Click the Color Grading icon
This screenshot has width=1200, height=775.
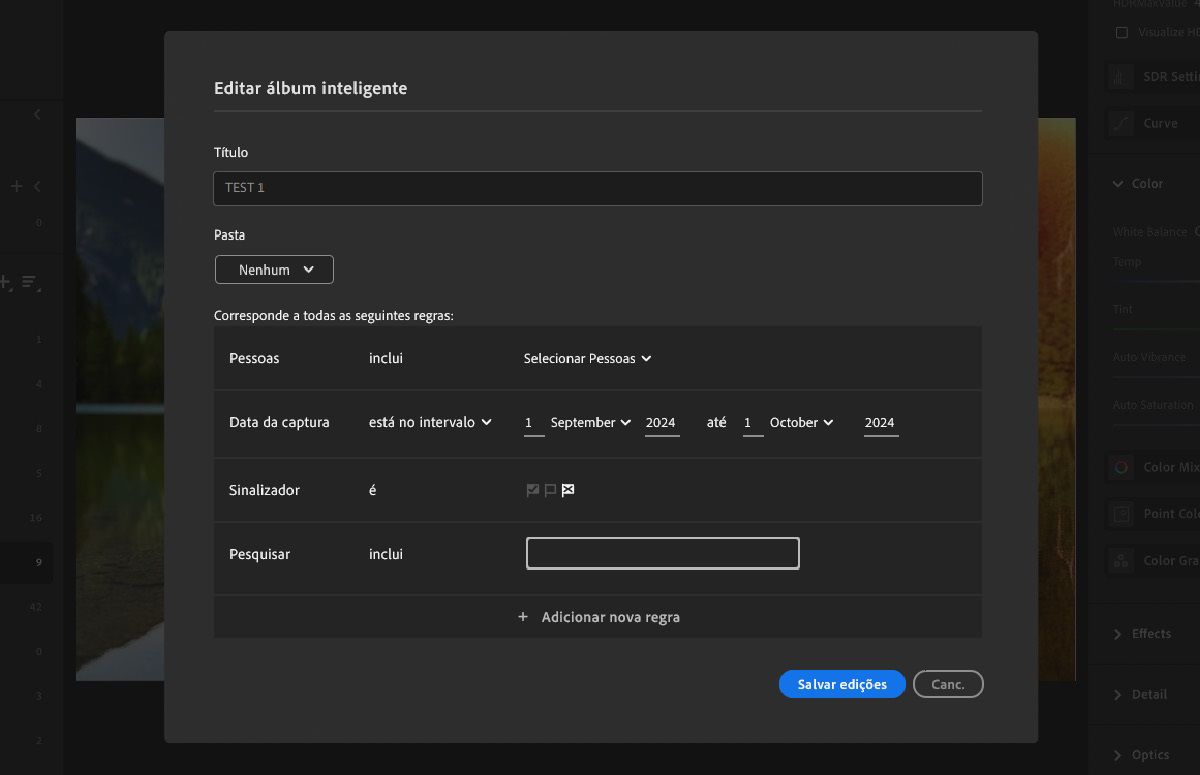pos(1122,561)
